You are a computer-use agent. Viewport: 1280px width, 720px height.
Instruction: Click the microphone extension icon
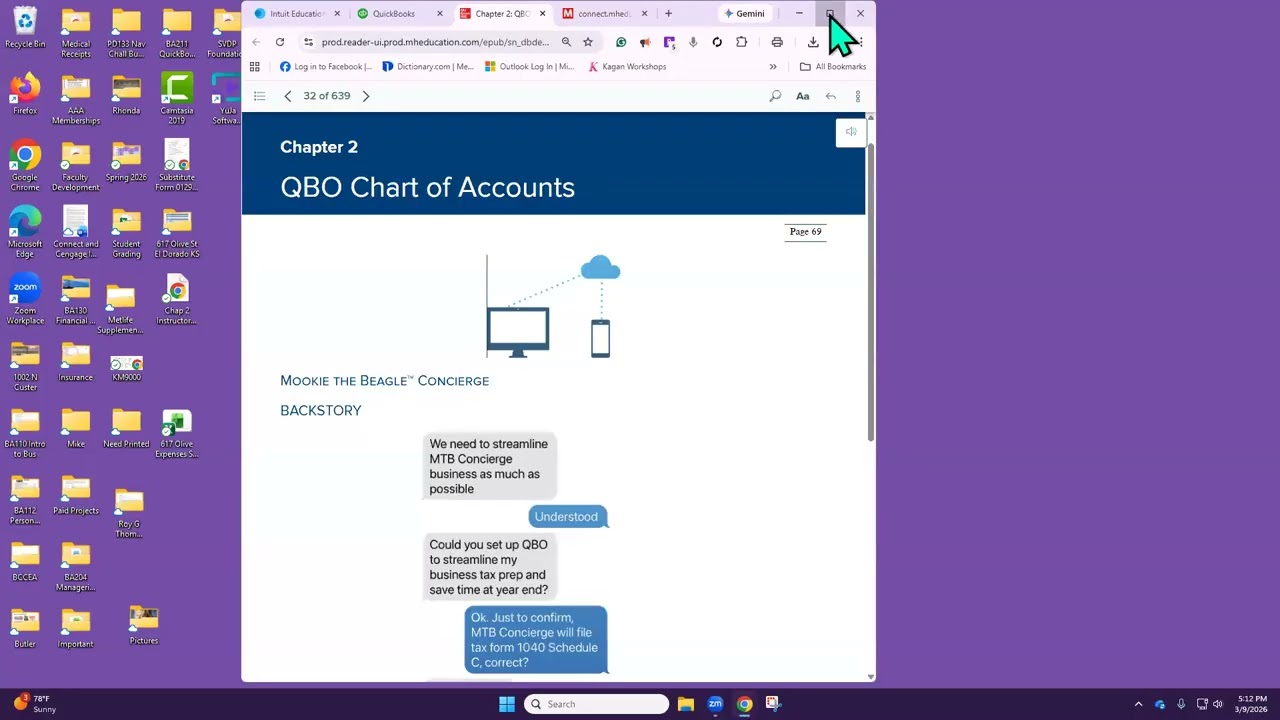click(693, 42)
